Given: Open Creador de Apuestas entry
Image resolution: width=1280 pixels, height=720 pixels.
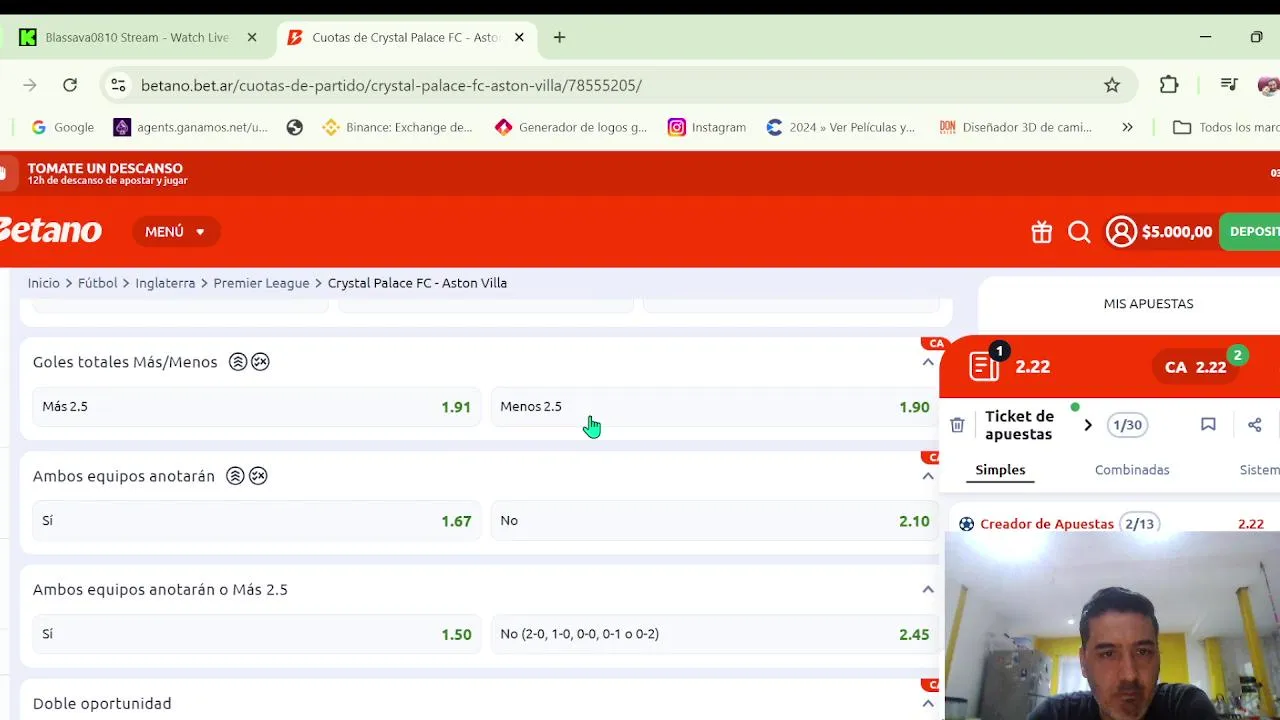Looking at the screenshot, I should tap(1047, 524).
